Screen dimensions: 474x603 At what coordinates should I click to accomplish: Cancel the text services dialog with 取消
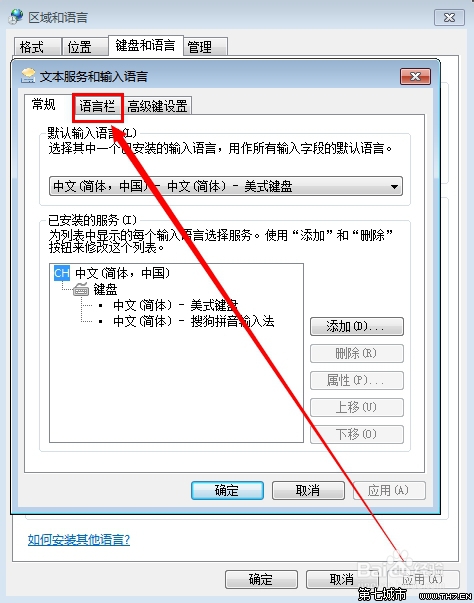coord(308,490)
